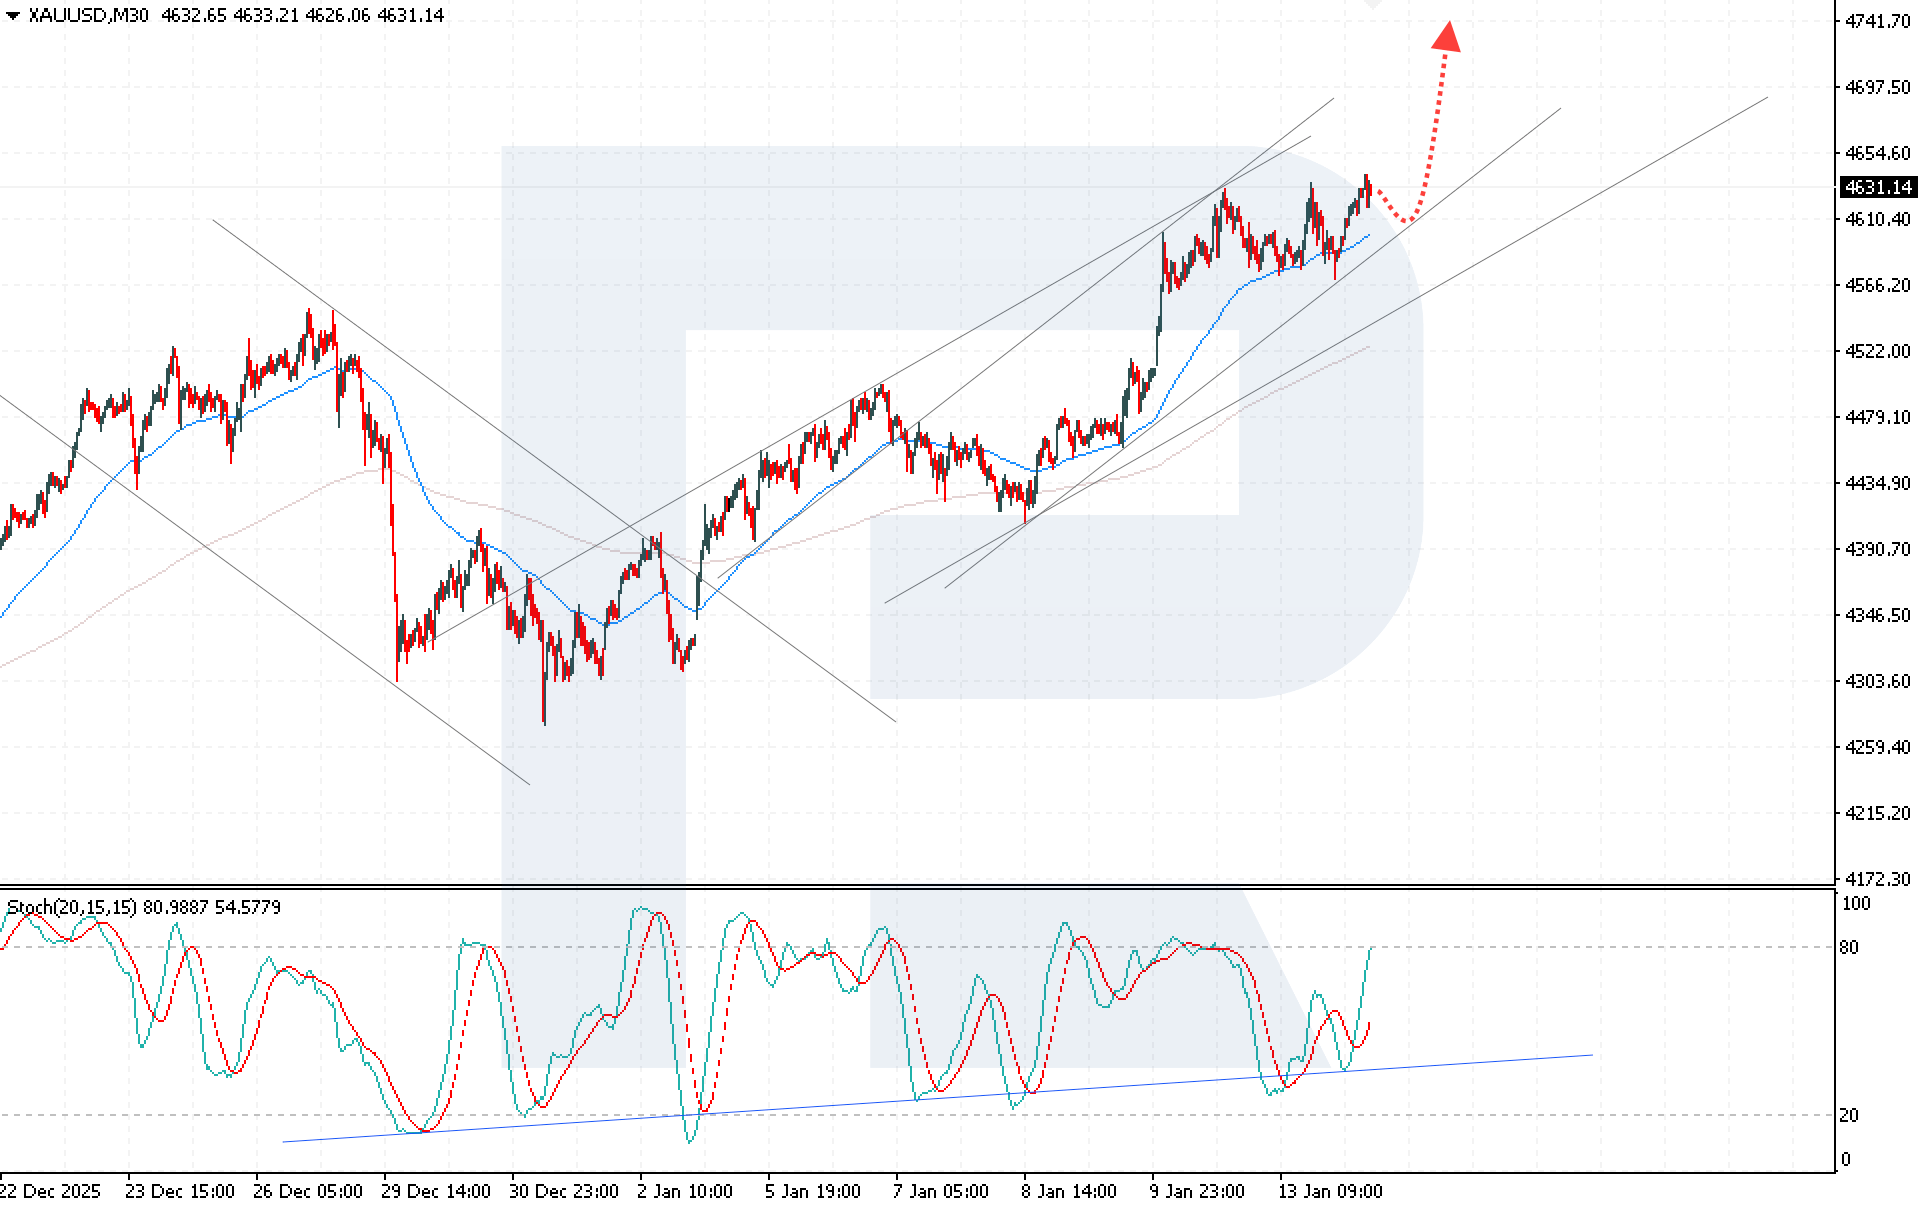Image resolution: width=1926 pixels, height=1214 pixels.
Task: Click the dropdown triangle beside XAUUSD,M30
Action: tap(13, 15)
